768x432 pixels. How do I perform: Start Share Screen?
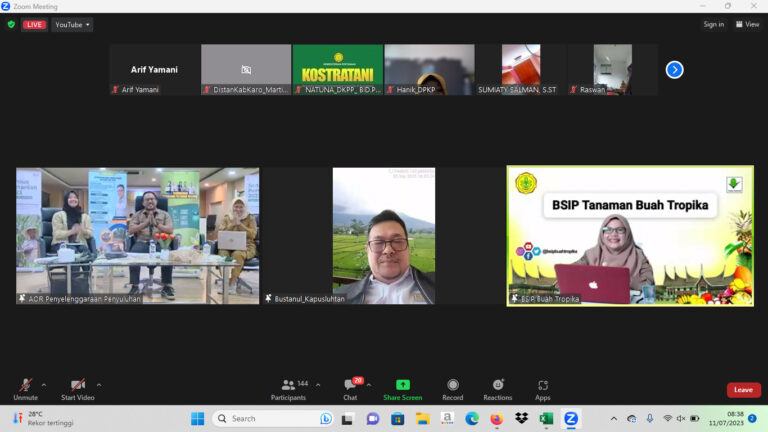pyautogui.click(x=403, y=390)
